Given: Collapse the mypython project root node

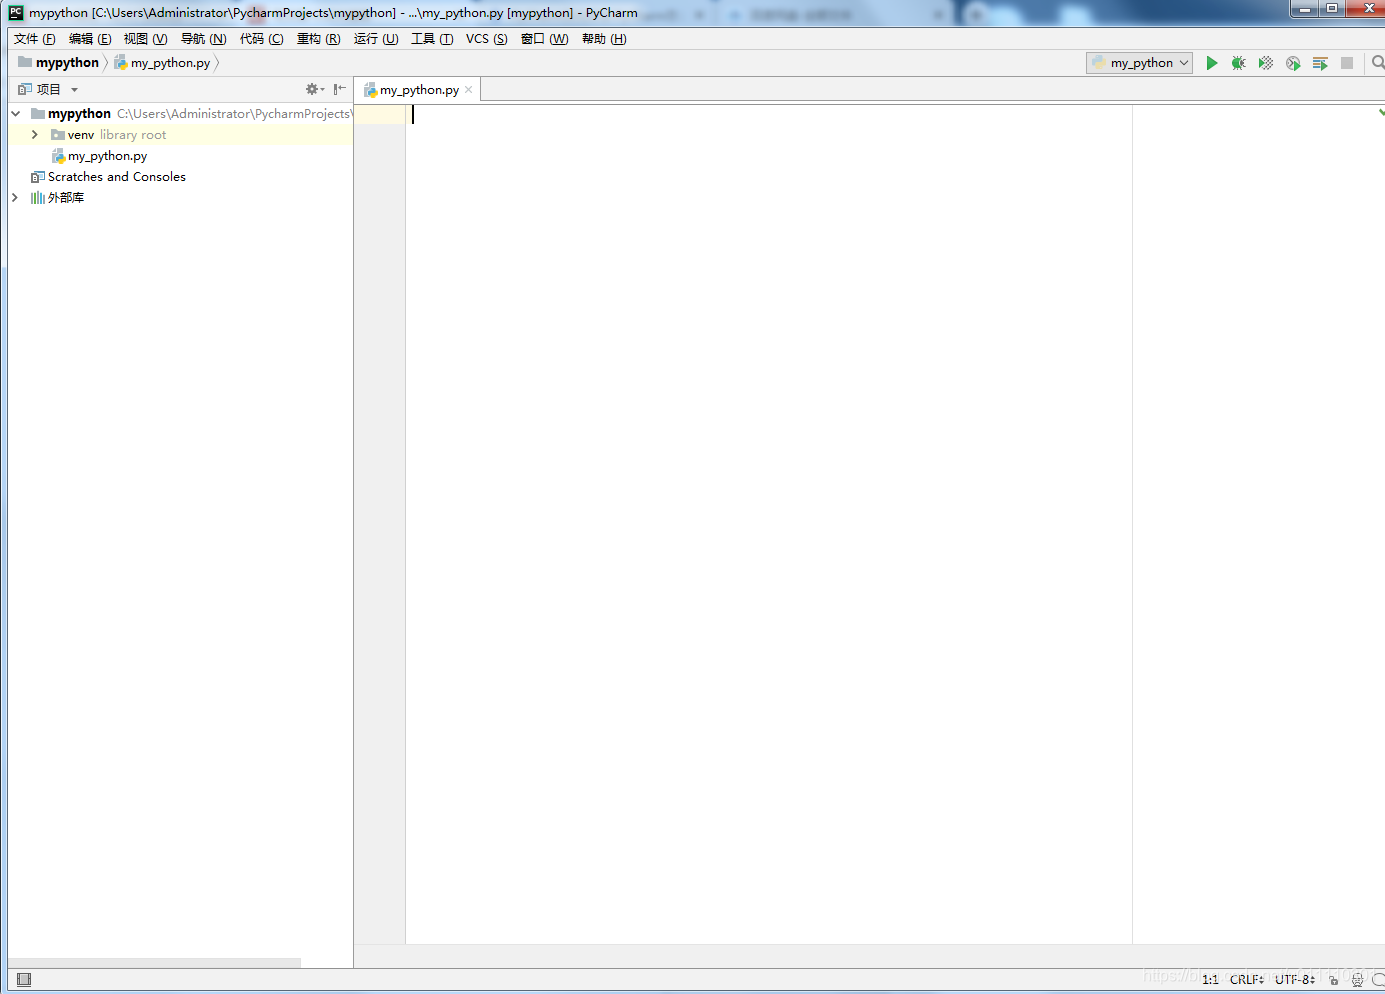Looking at the screenshot, I should [x=16, y=114].
